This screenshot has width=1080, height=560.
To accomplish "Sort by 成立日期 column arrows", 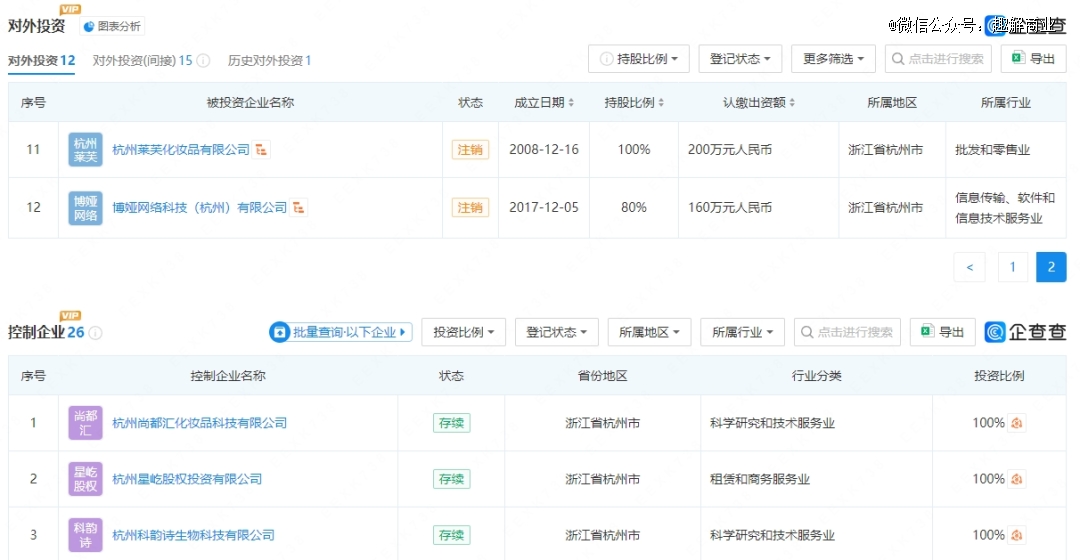I will tap(571, 103).
